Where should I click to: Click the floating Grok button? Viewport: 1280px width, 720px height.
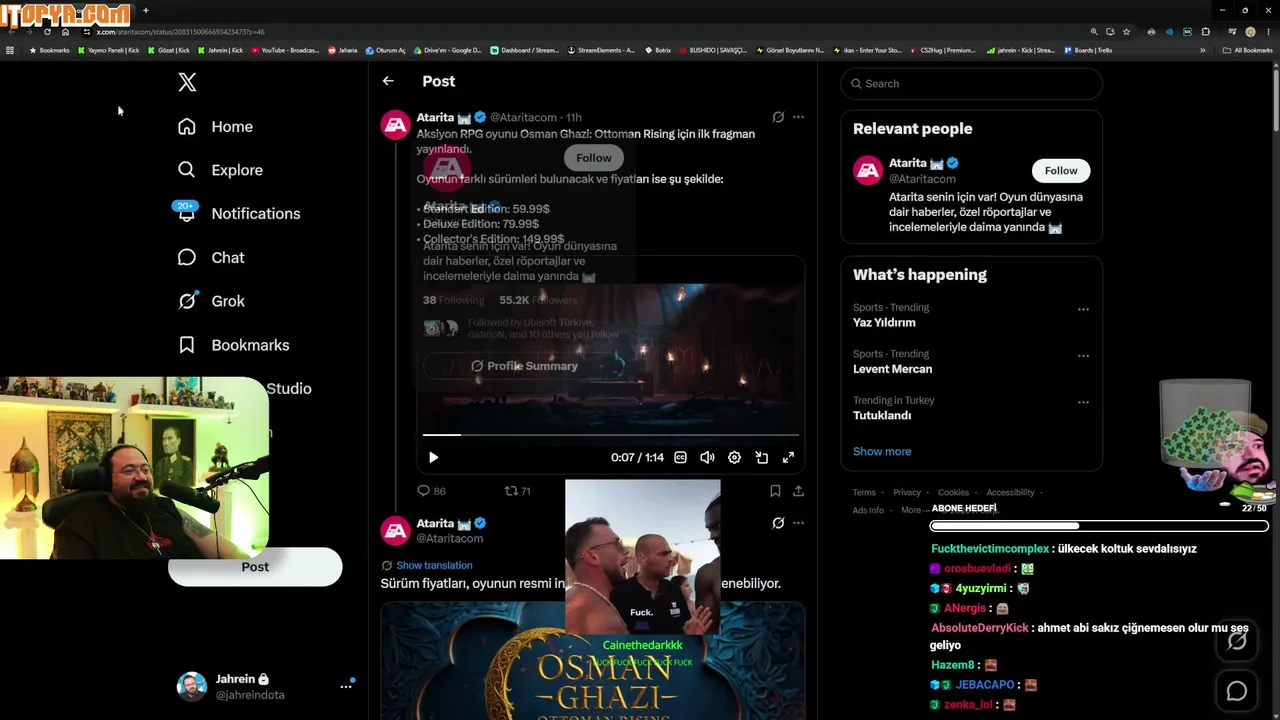(x=1237, y=642)
